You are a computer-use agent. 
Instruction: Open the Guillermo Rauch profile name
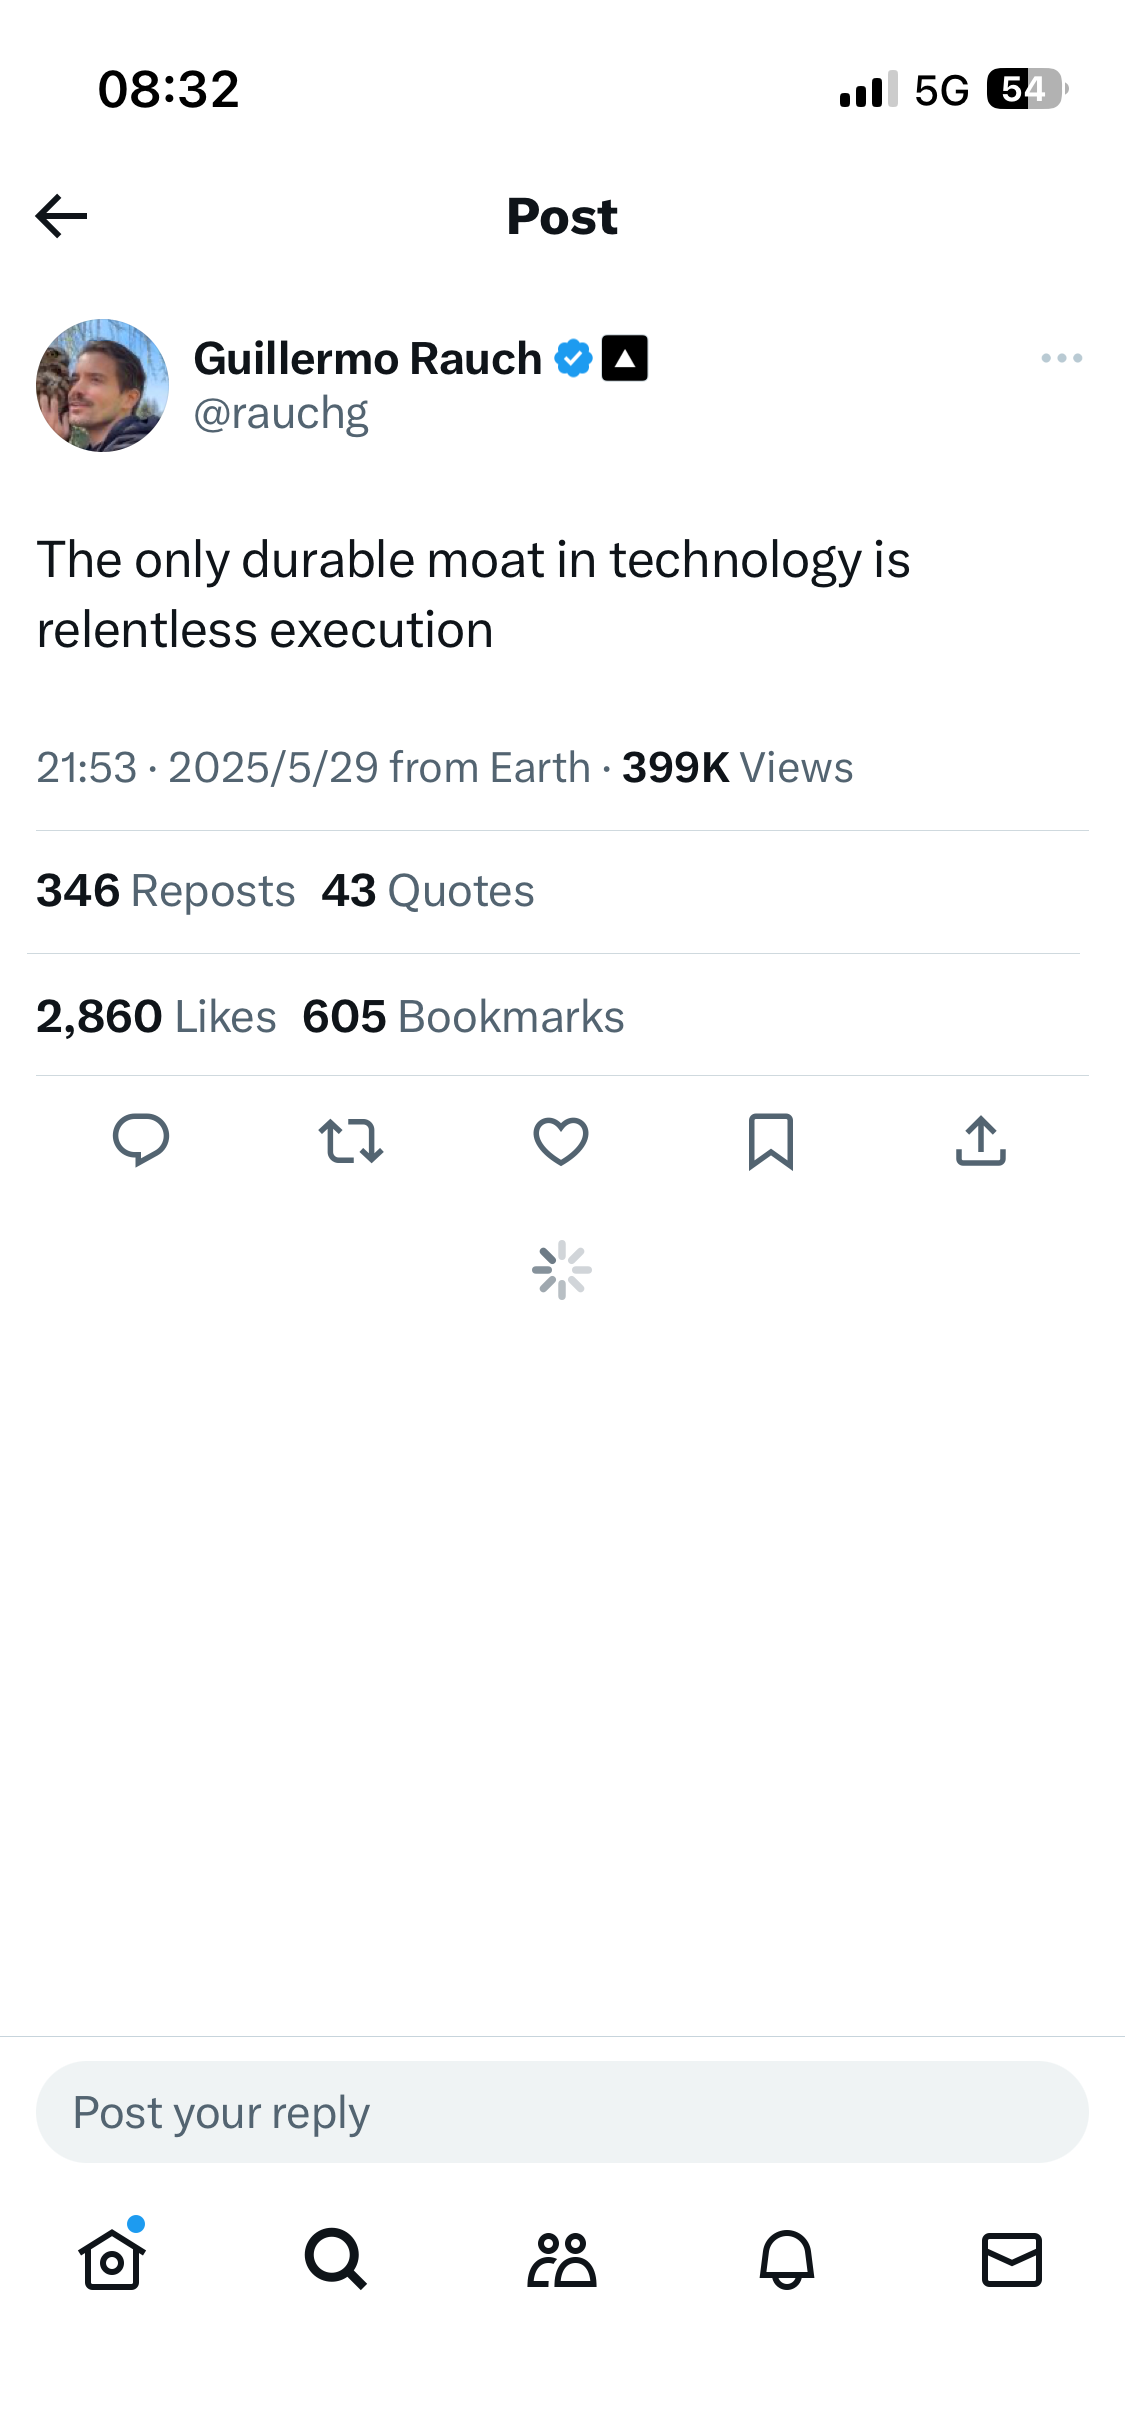coord(368,358)
